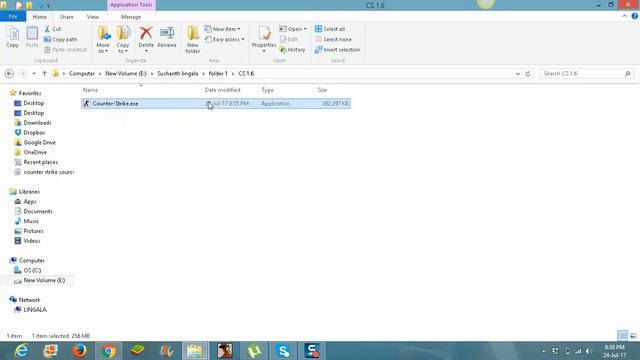Click Sushanth lingala in breadcrumb

178,73
